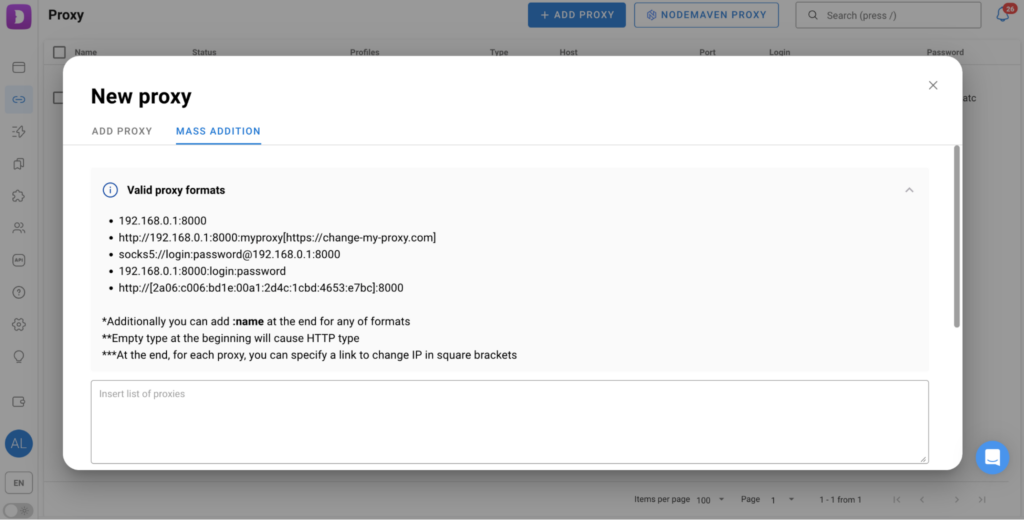Open the support chat bubble

pyautogui.click(x=992, y=457)
